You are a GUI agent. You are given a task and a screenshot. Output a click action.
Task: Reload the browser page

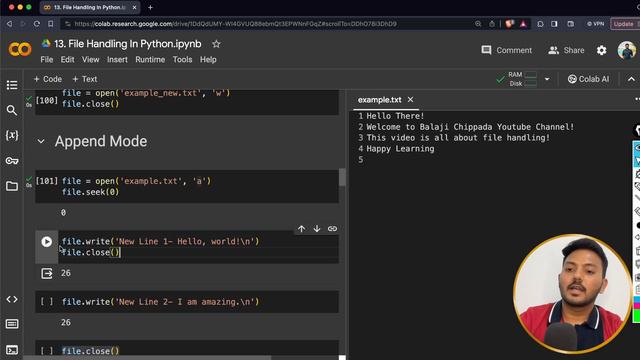point(36,24)
